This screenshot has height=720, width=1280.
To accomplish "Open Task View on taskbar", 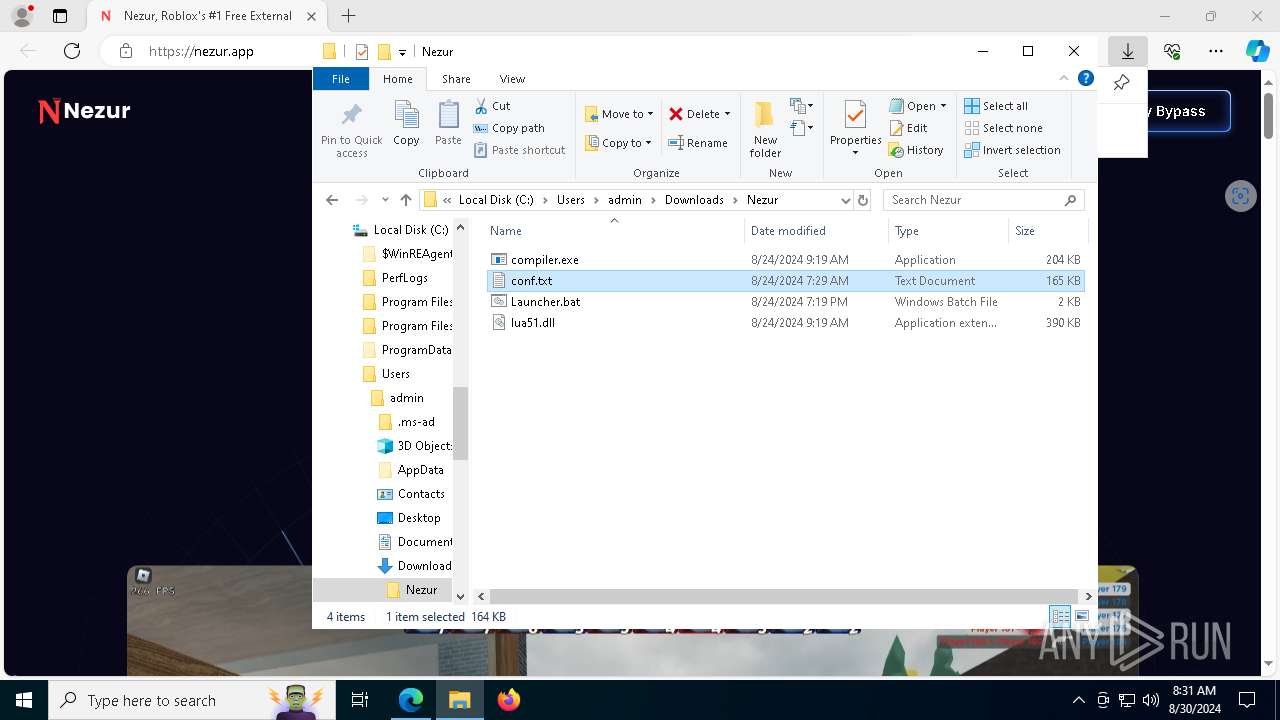I will point(360,700).
